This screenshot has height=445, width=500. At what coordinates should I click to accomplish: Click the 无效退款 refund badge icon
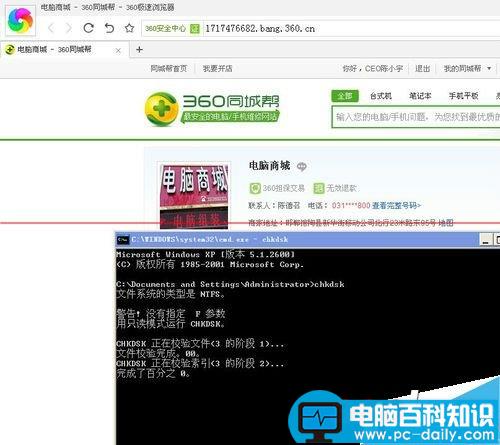tap(319, 188)
